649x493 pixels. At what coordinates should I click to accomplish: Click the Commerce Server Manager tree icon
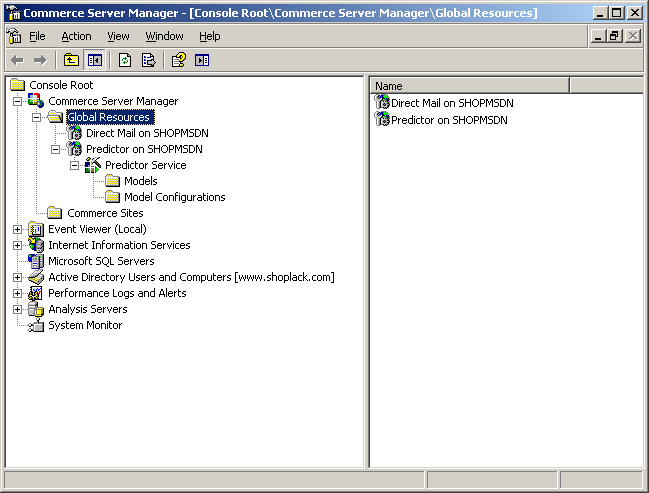36,101
